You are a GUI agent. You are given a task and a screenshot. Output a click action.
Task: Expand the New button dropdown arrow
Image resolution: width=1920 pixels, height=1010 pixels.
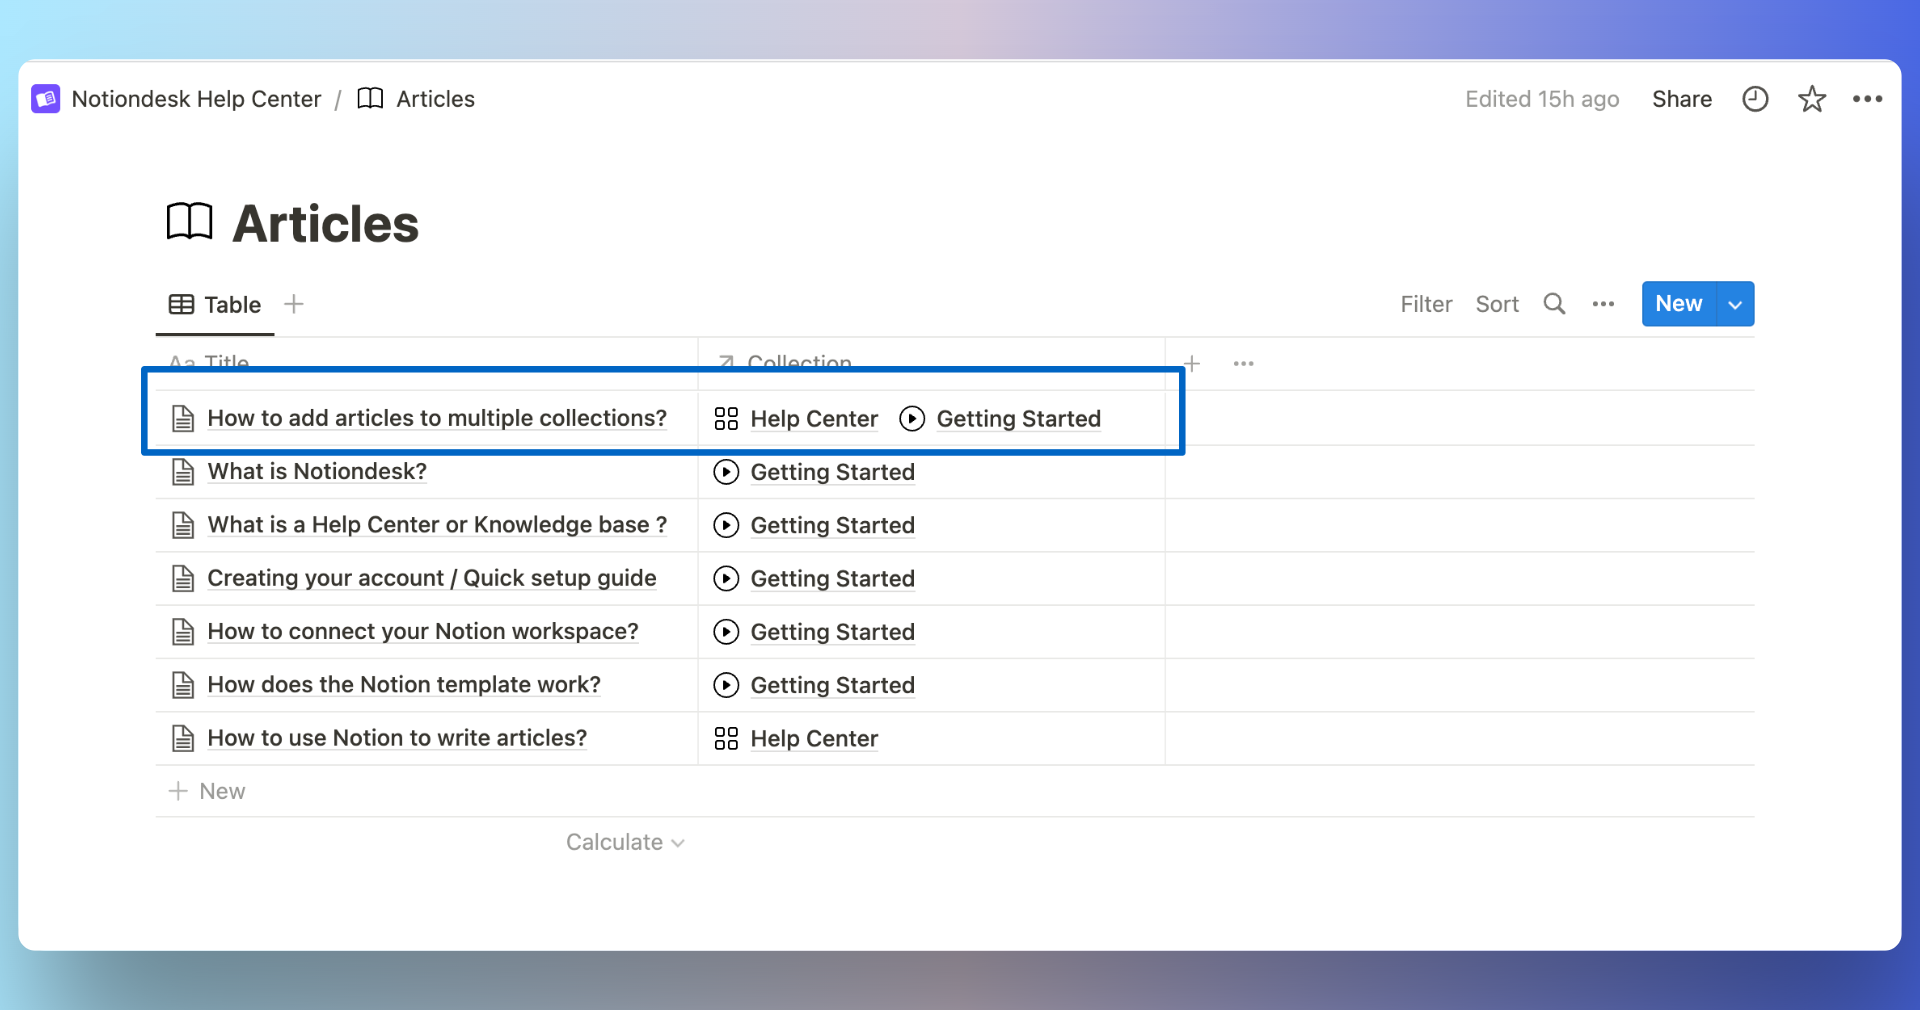pos(1735,304)
